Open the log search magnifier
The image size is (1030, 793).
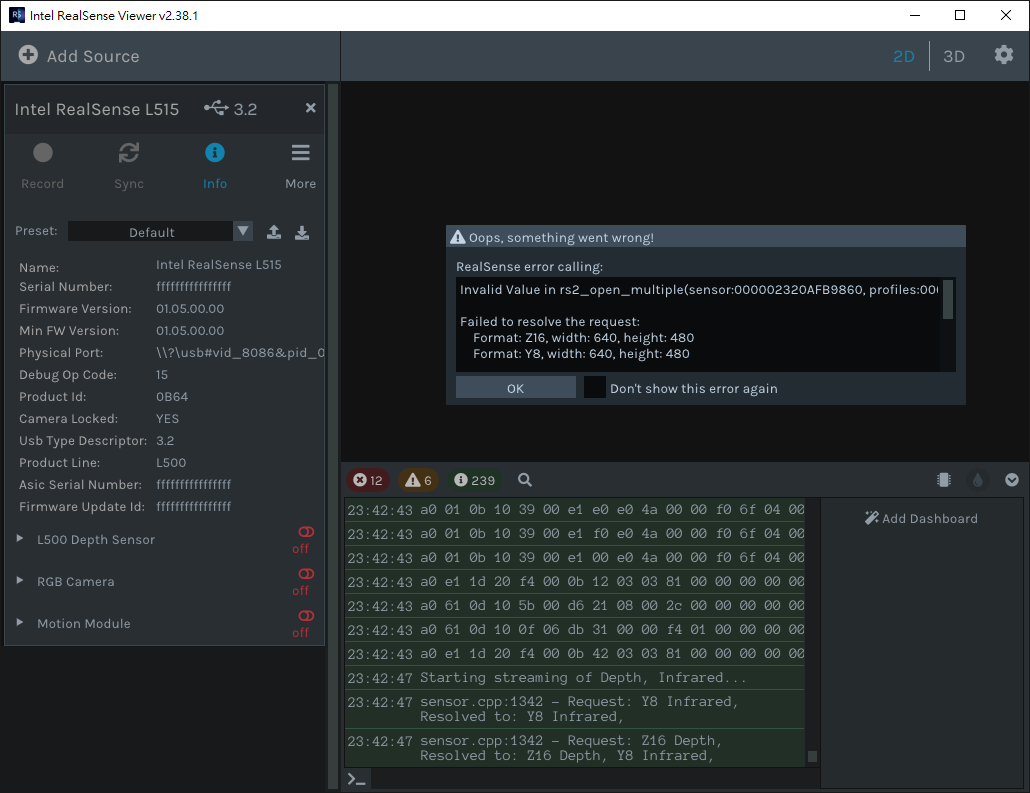[x=524, y=480]
